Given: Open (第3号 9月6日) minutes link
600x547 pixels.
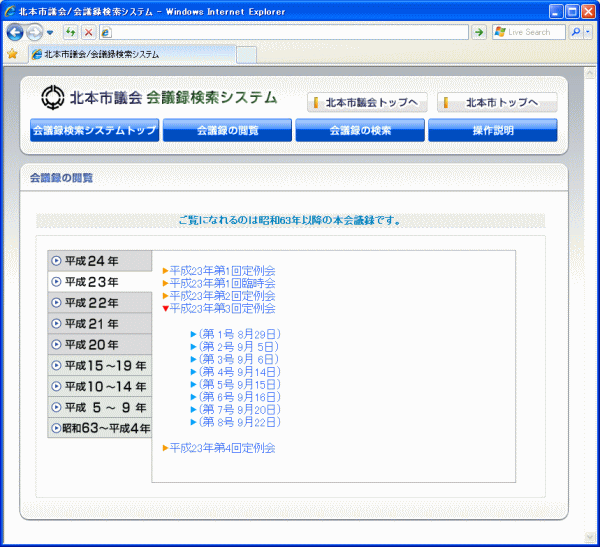Looking at the screenshot, I should (x=238, y=359).
